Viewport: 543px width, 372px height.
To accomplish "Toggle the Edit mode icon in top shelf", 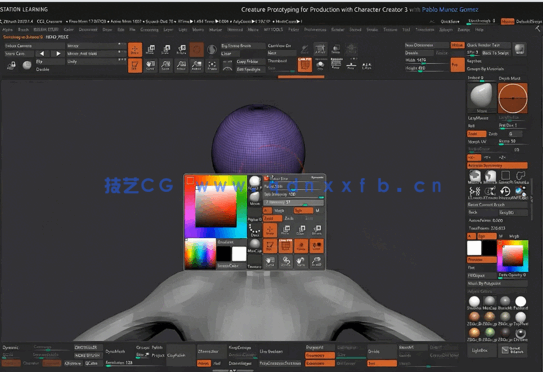I will coord(135,65).
